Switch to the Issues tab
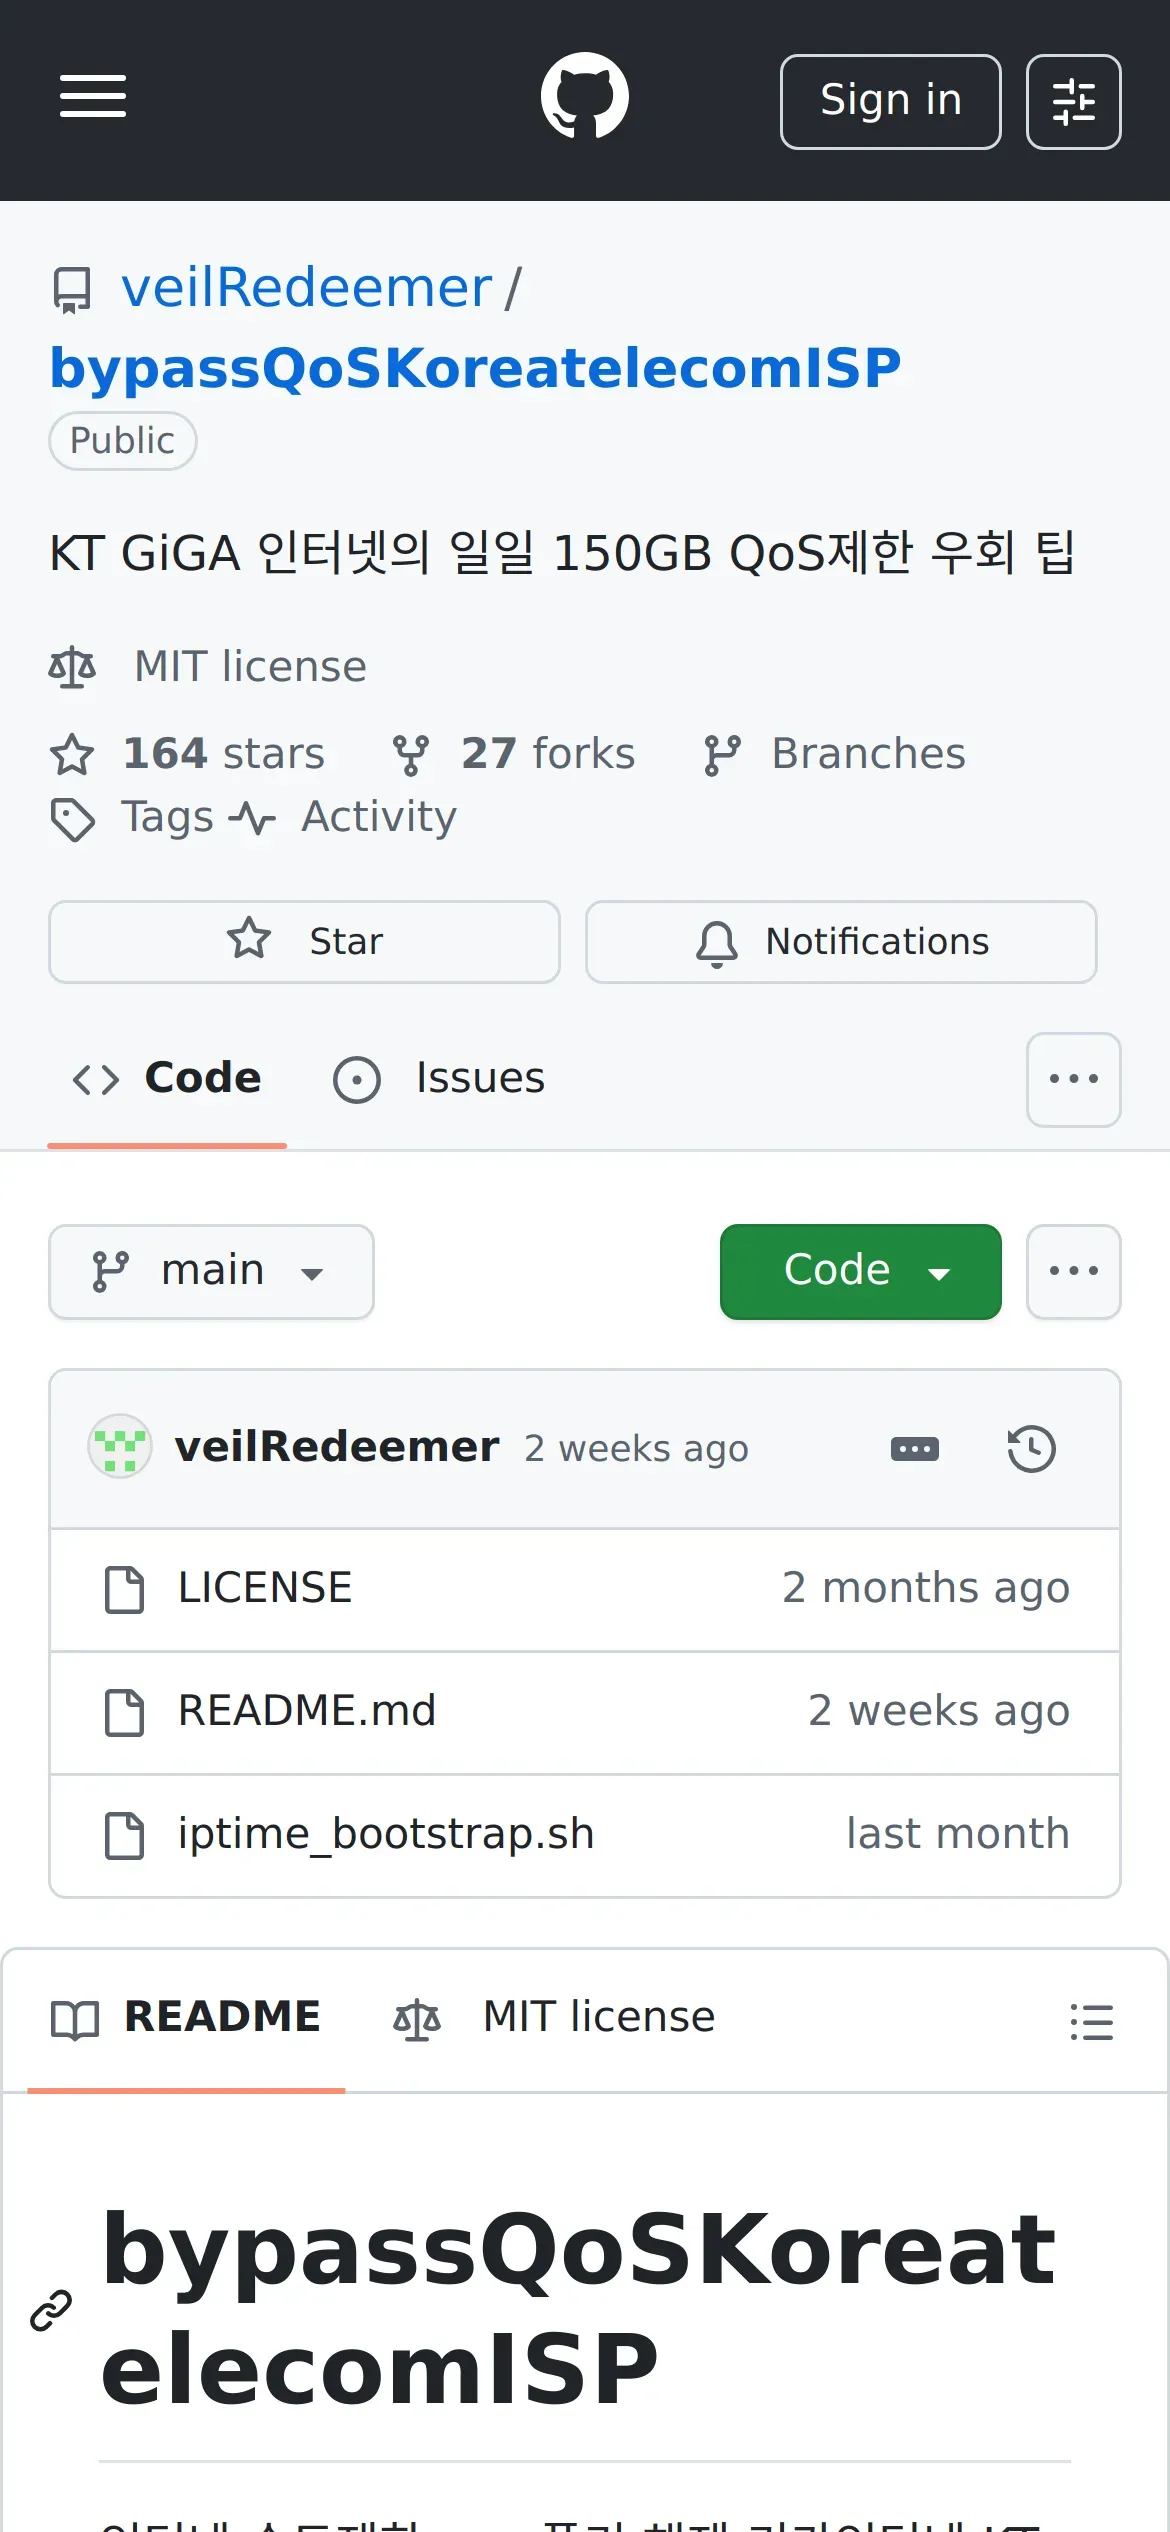Image resolution: width=1170 pixels, height=2532 pixels. pyautogui.click(x=440, y=1079)
